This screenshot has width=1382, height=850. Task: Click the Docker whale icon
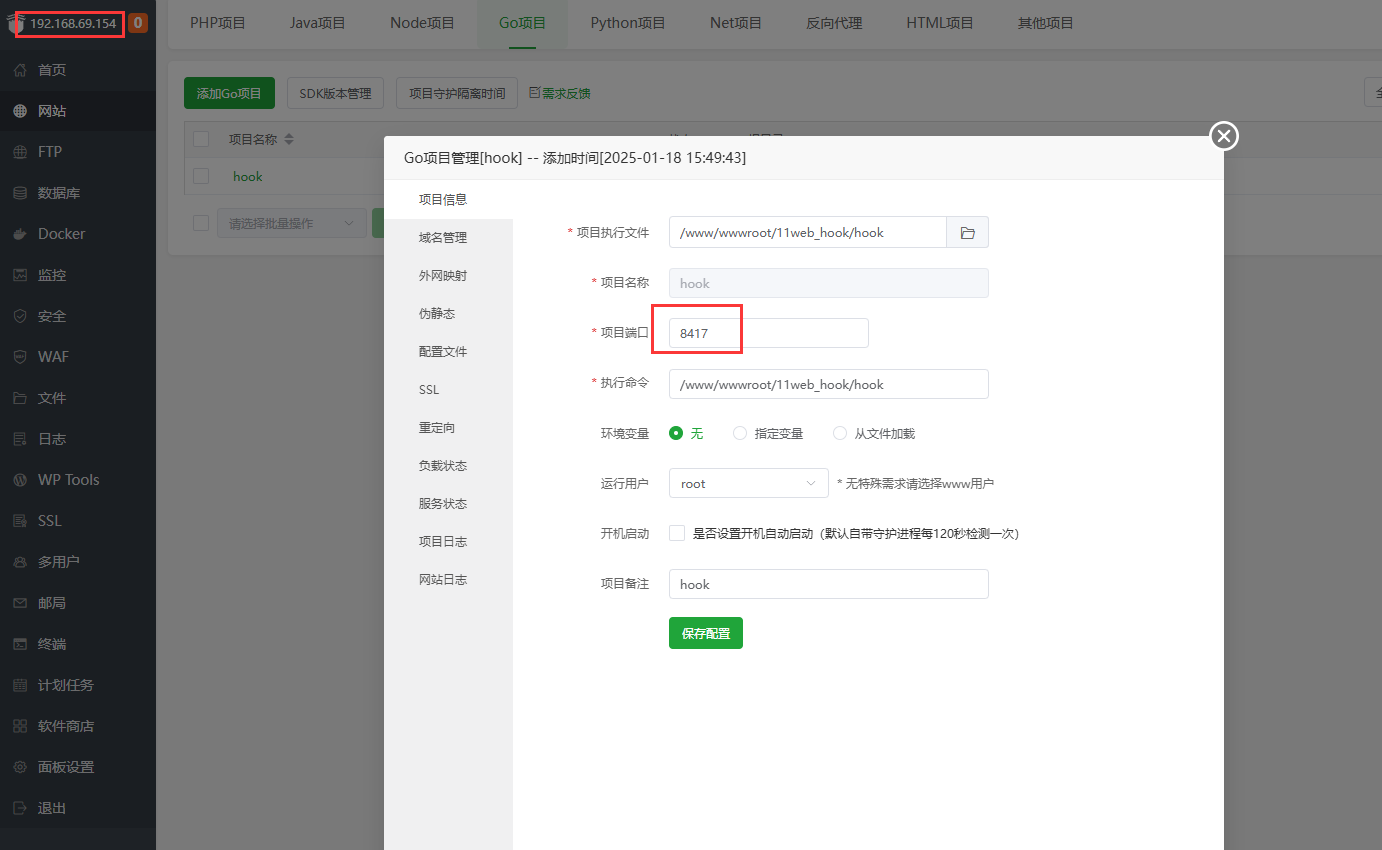pos(20,234)
